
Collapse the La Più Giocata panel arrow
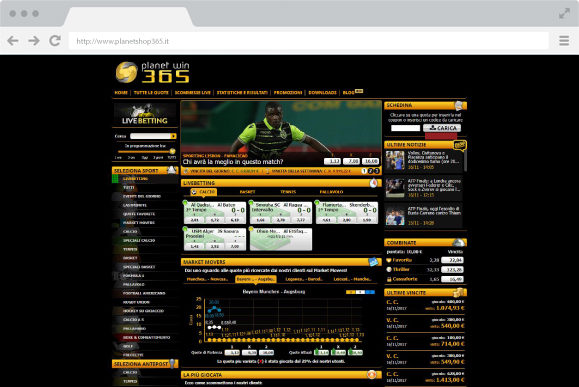[372, 374]
